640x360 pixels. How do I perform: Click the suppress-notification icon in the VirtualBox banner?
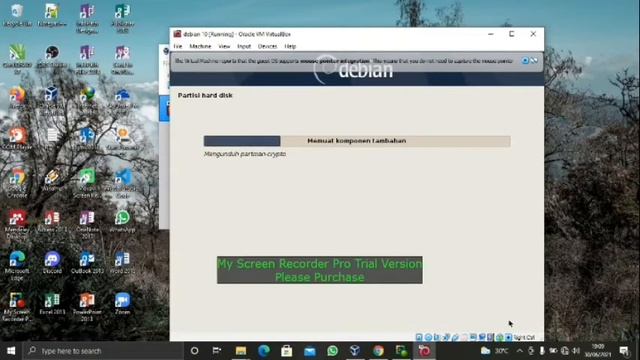point(534,61)
